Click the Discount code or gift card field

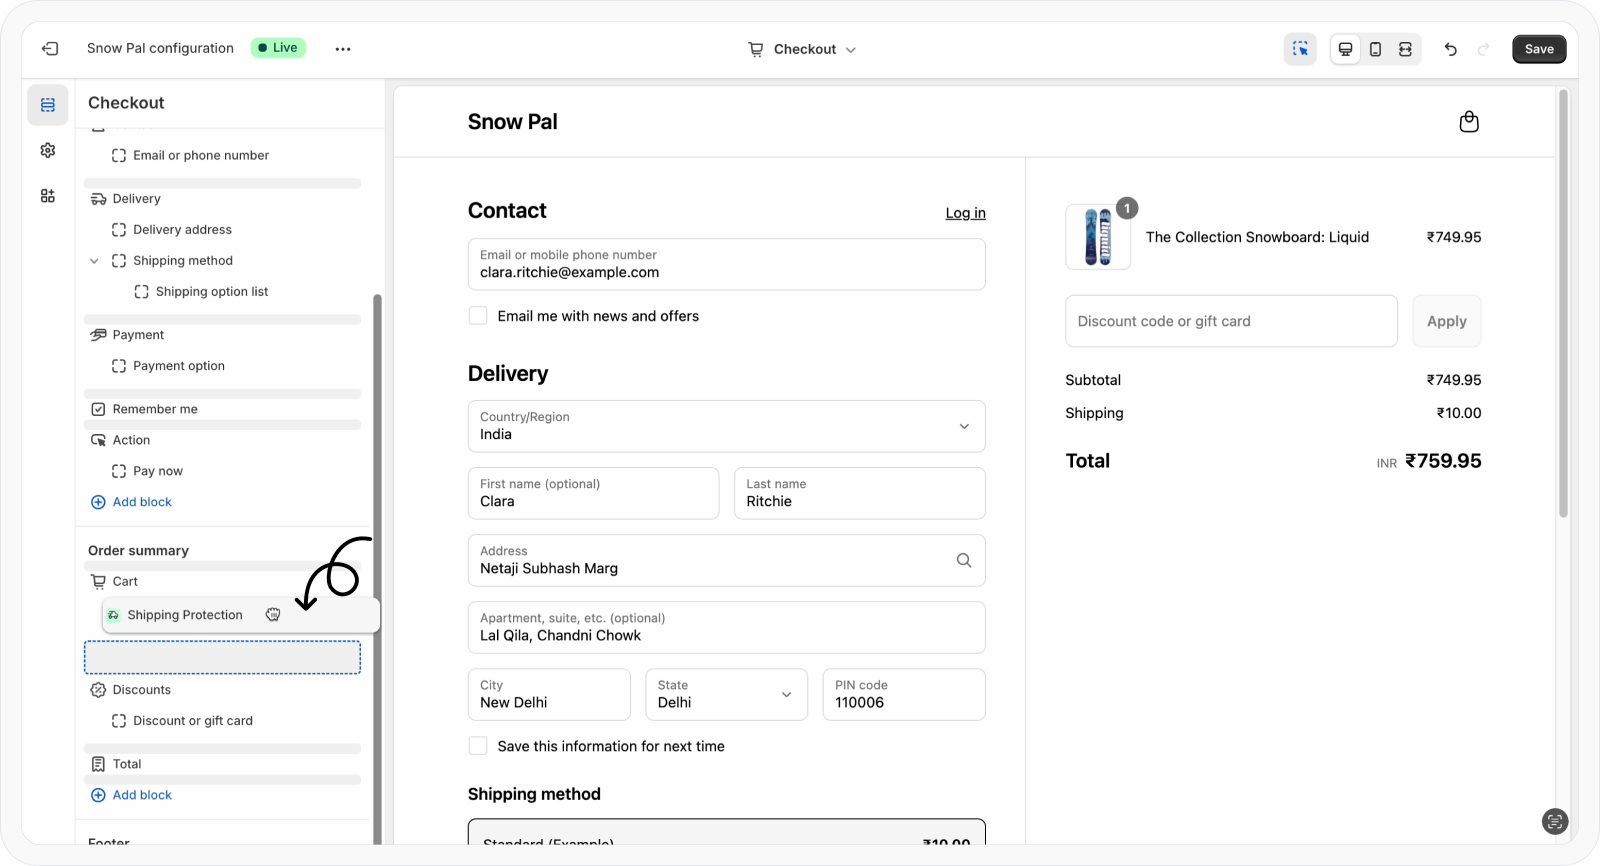tap(1231, 321)
